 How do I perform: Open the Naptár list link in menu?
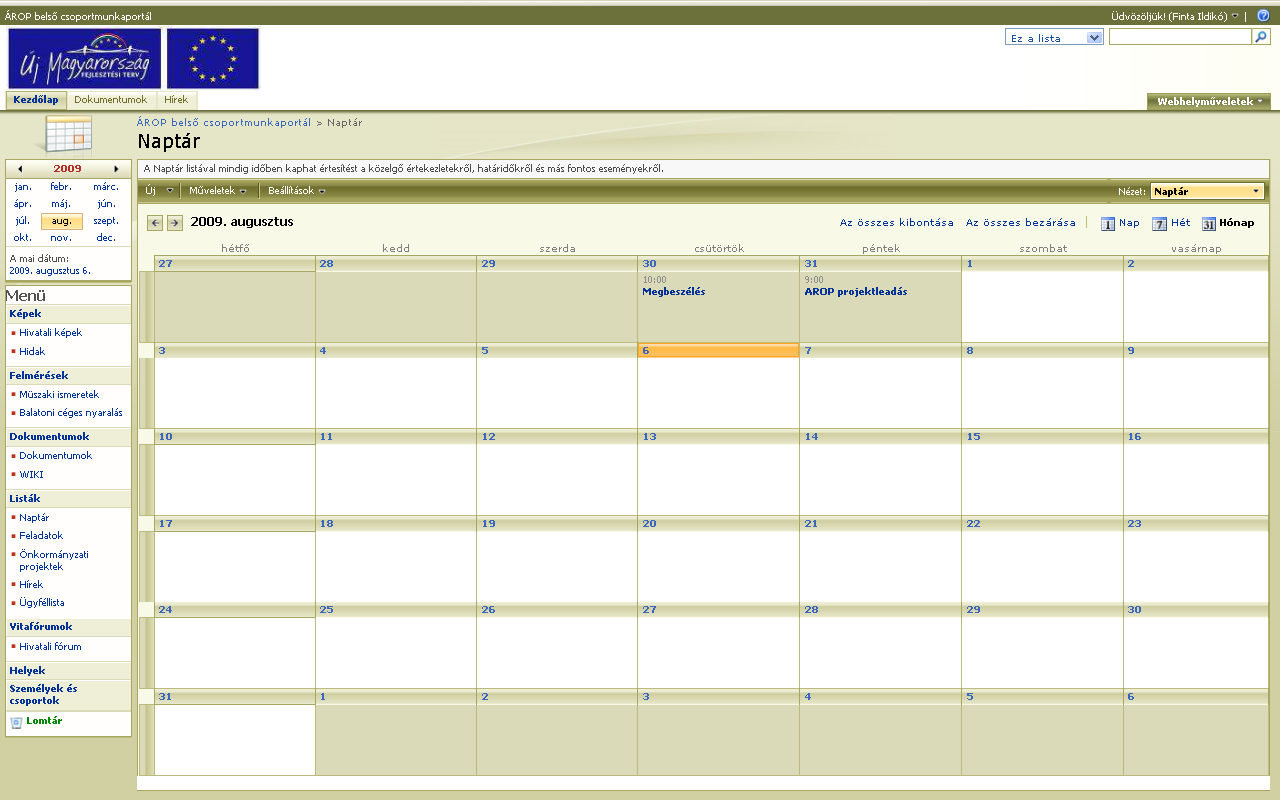point(34,518)
